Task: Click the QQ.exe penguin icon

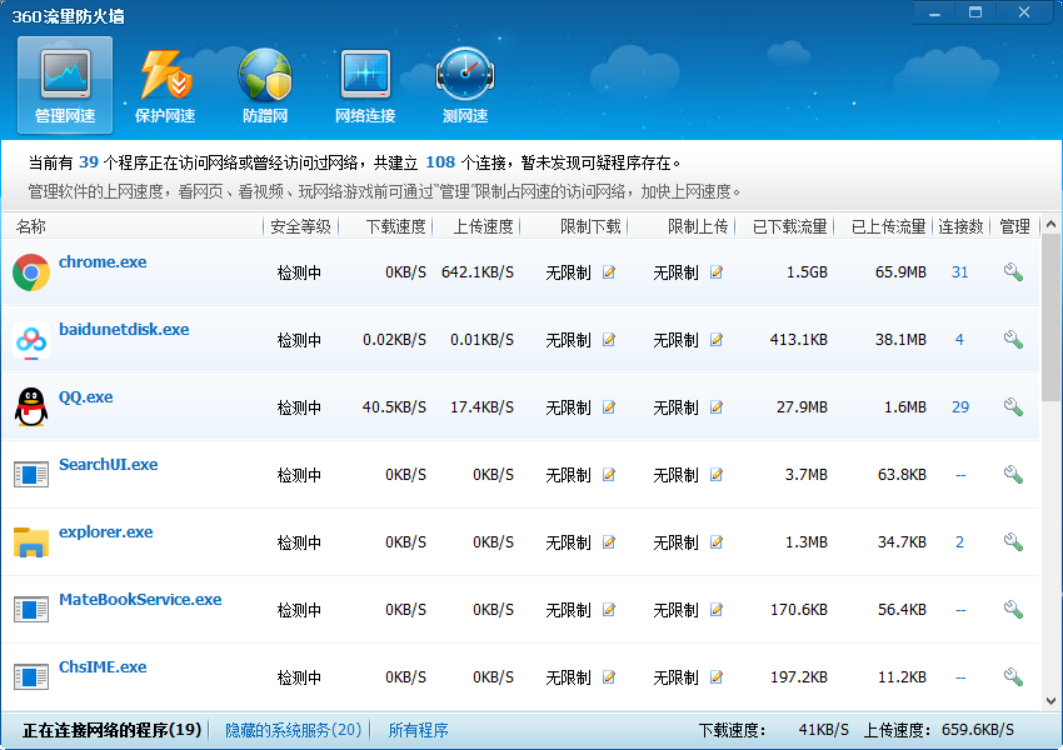Action: coord(31,407)
